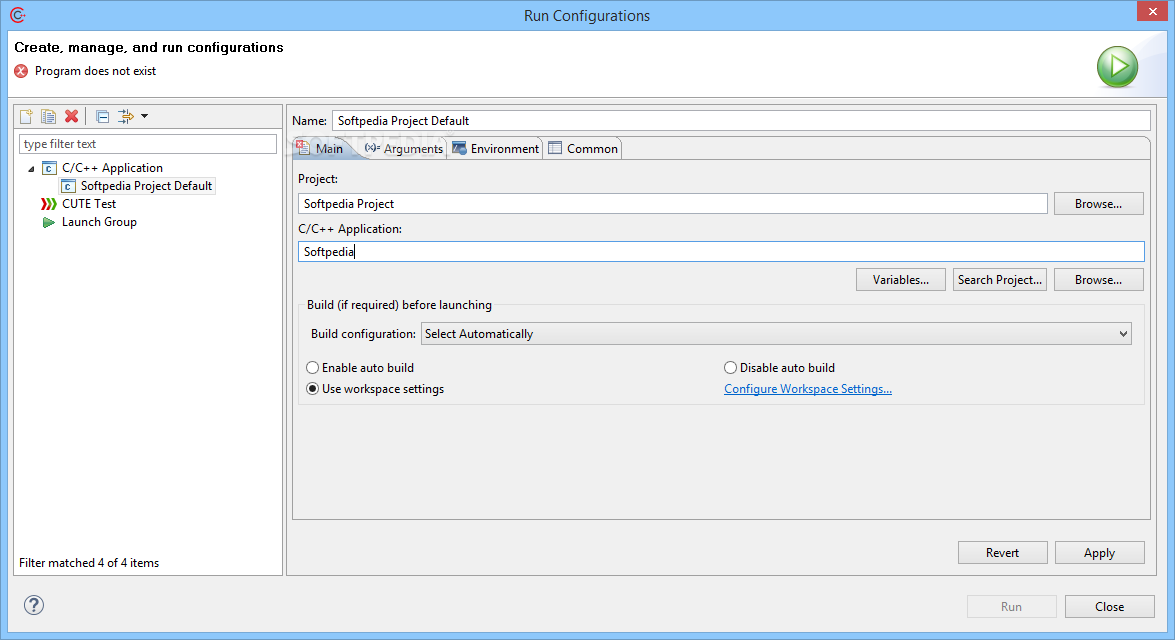1175x640 pixels.
Task: Select CUTE Test configuration type
Action: [x=89, y=204]
